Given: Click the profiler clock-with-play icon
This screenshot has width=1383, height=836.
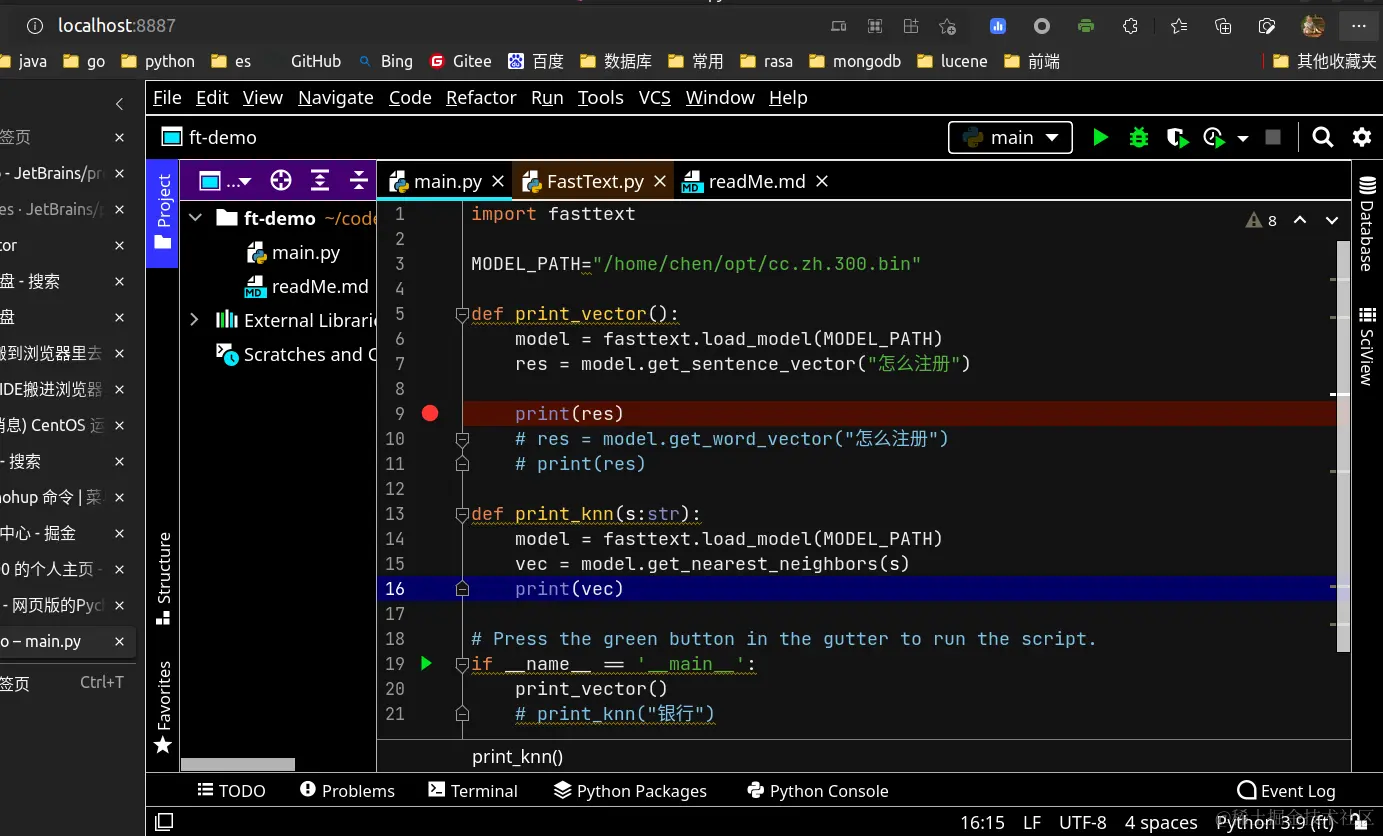Looking at the screenshot, I should 1214,138.
